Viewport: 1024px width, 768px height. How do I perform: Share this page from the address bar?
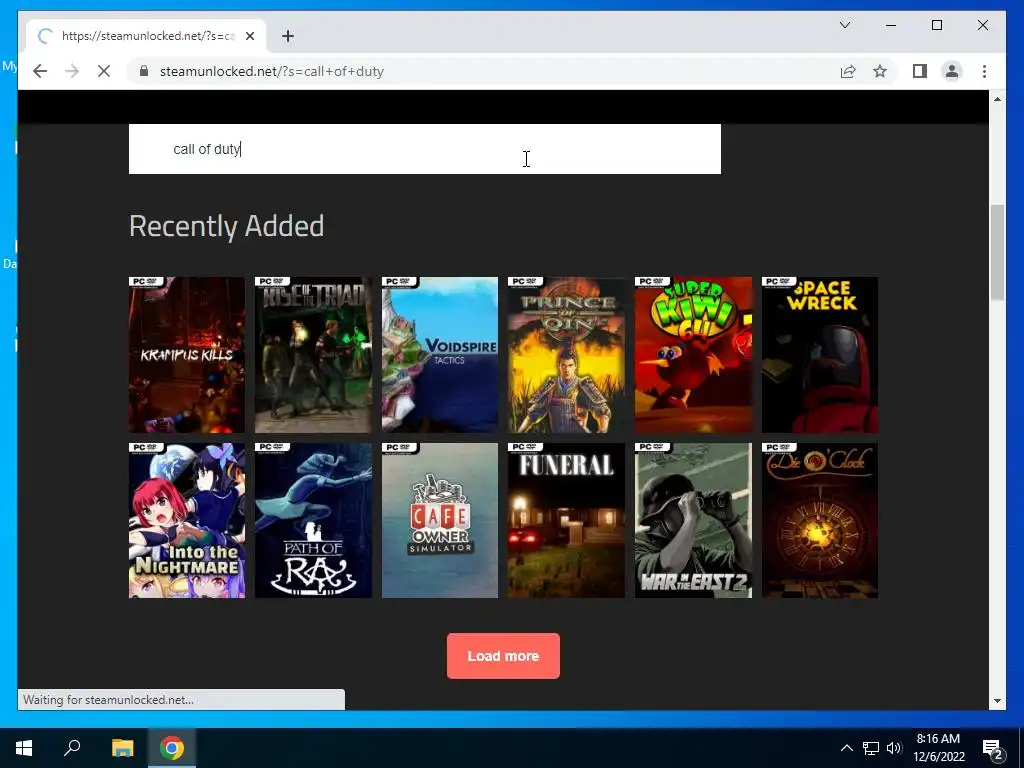[848, 71]
